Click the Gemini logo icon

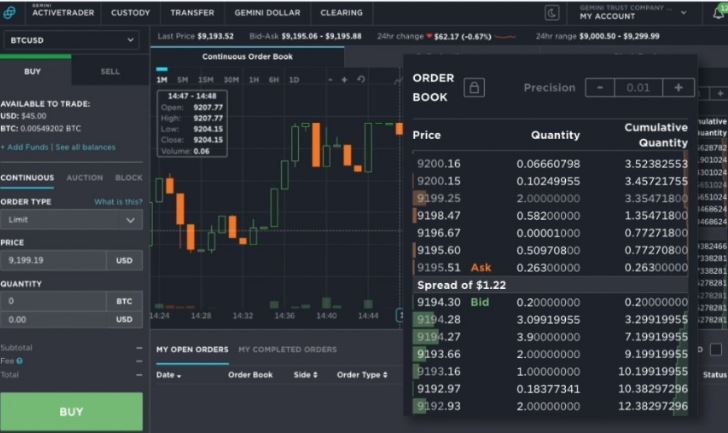[9, 13]
